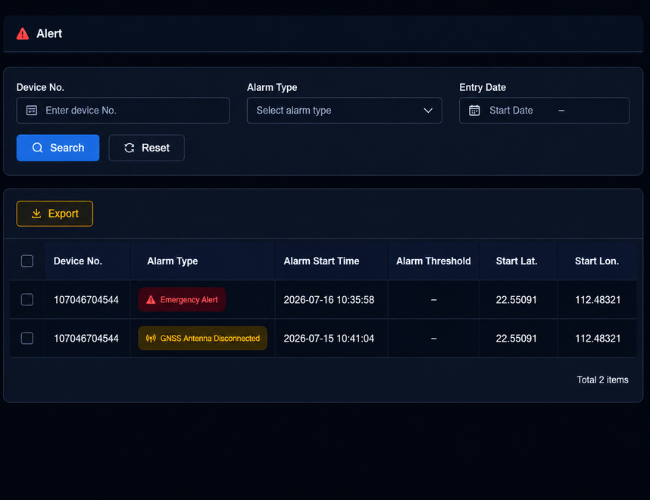
Task: Click the Alarm Threshold column header
Action: pos(433,261)
